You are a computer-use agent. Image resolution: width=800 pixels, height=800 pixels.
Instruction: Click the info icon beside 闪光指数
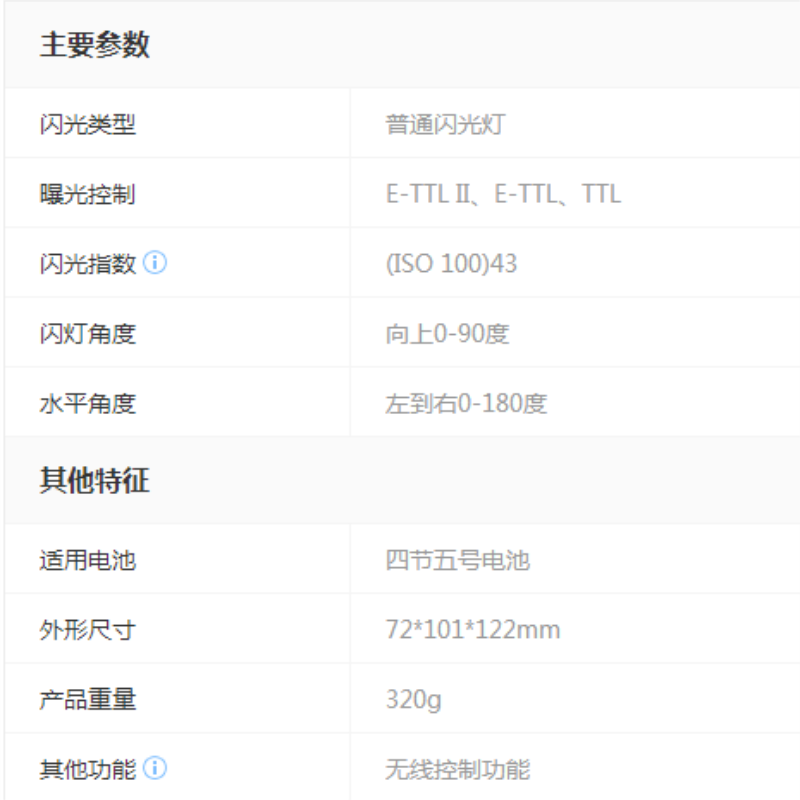[x=154, y=264]
